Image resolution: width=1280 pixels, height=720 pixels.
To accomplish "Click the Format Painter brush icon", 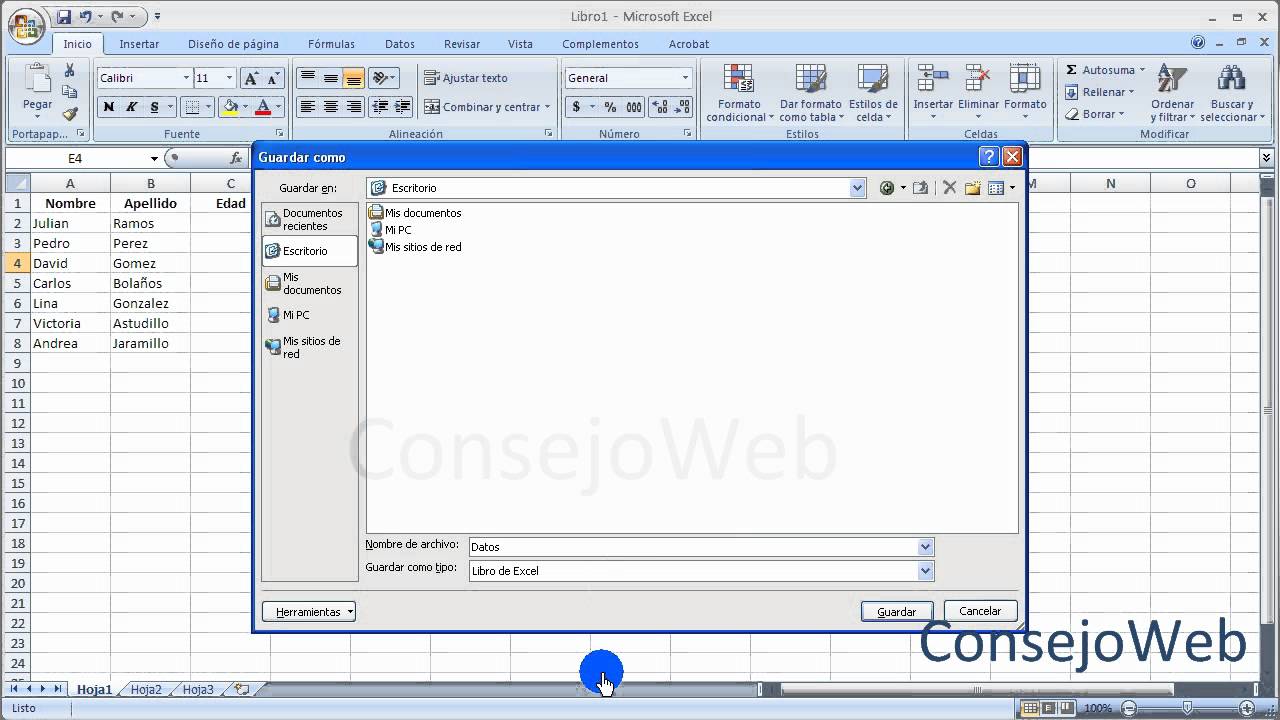I will tap(69, 114).
